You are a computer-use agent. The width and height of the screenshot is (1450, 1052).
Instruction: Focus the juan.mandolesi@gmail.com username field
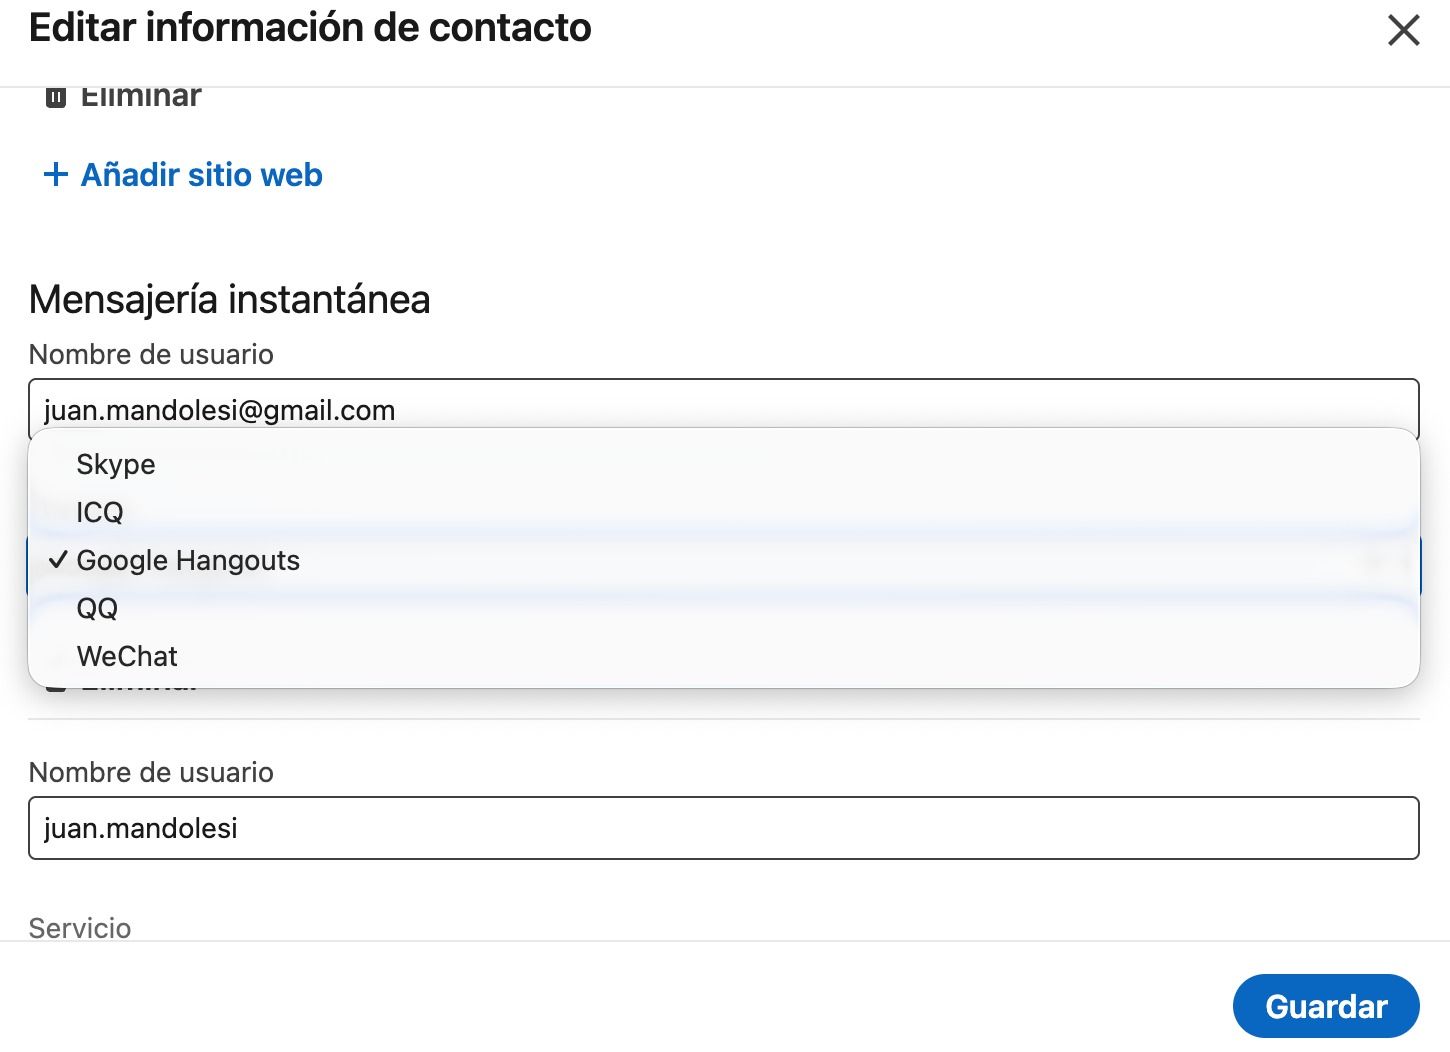point(722,408)
